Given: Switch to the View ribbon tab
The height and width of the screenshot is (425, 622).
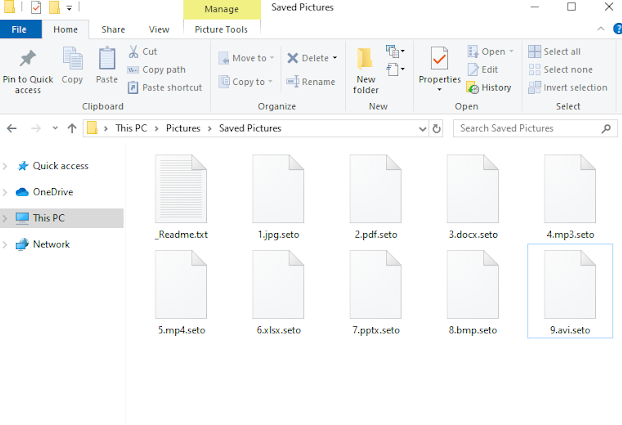Looking at the screenshot, I should 158,30.
